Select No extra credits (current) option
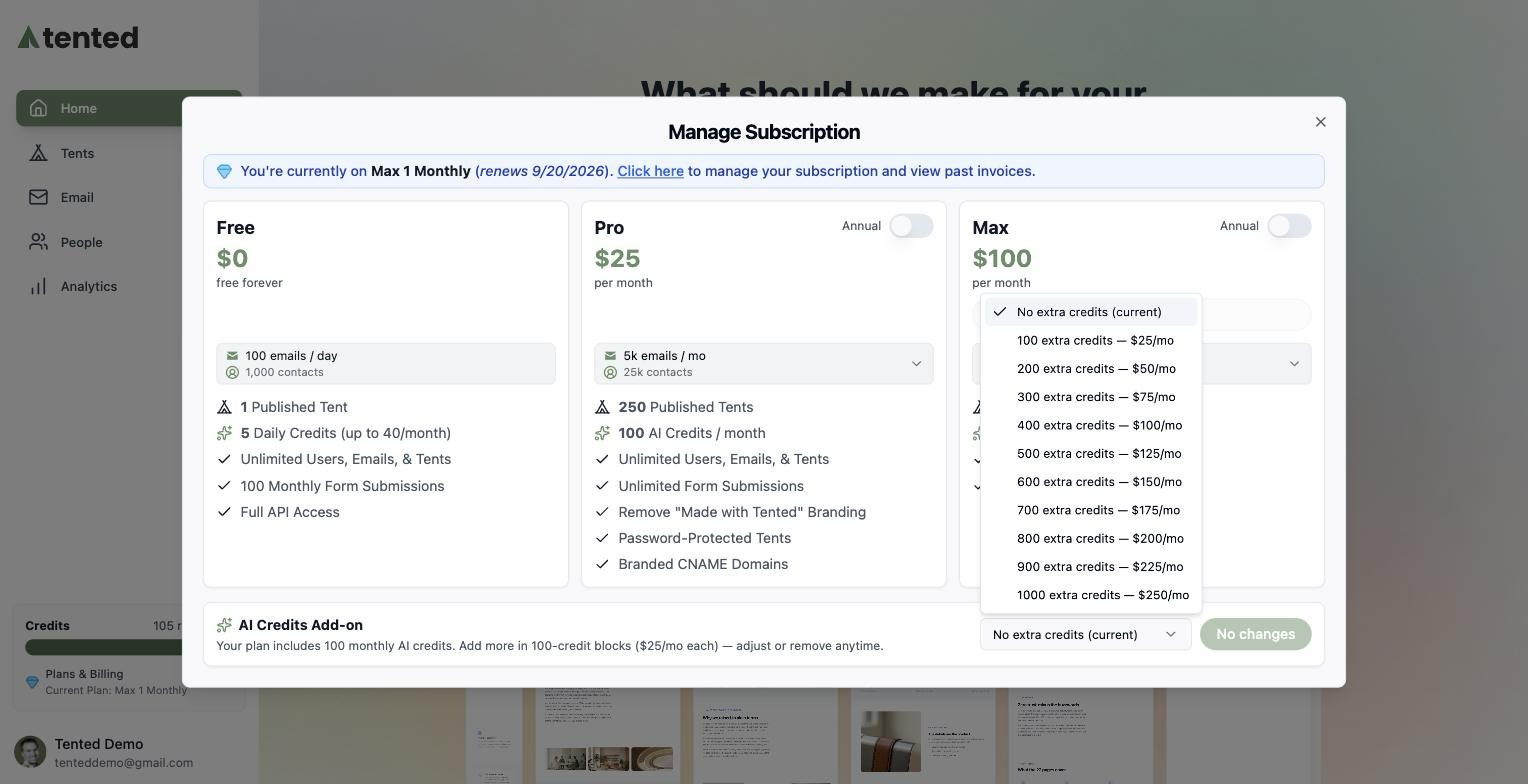This screenshot has height=784, width=1528. tap(1091, 312)
